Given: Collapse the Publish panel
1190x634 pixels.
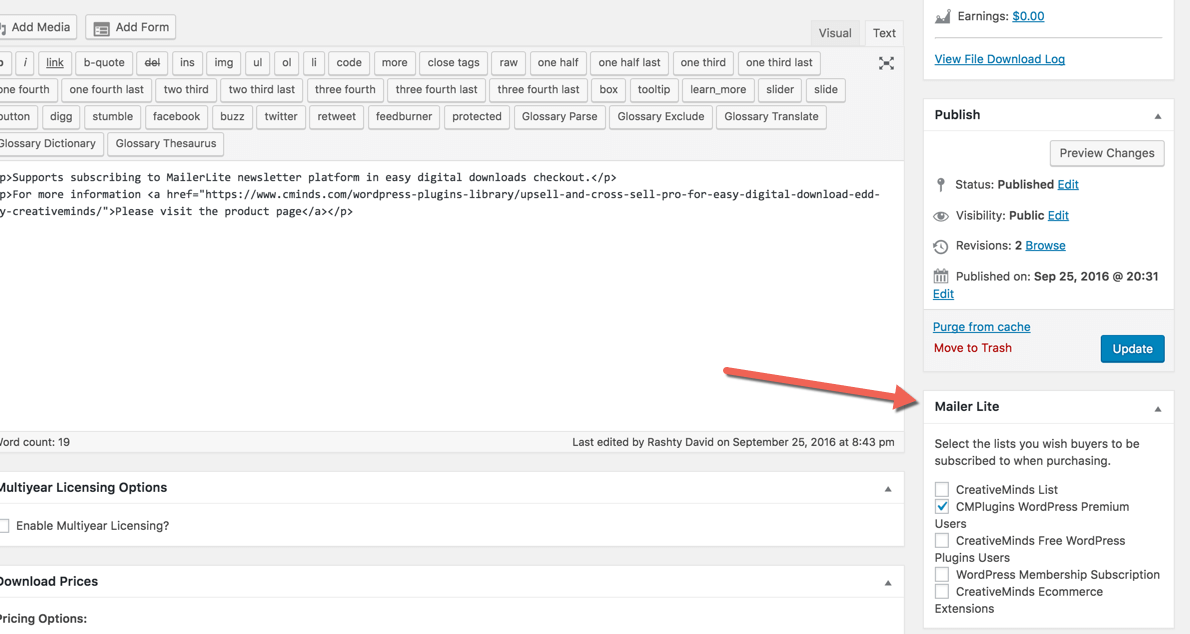Looking at the screenshot, I should pos(1157,116).
